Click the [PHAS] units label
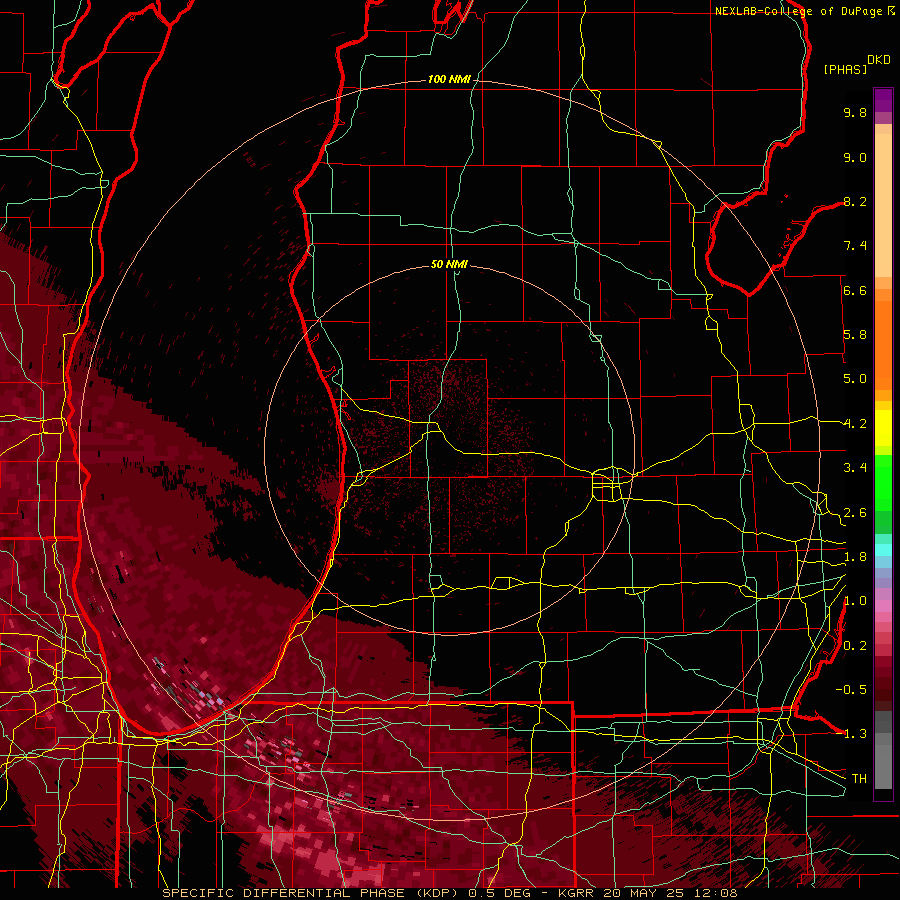This screenshot has height=900, width=900. [x=845, y=70]
